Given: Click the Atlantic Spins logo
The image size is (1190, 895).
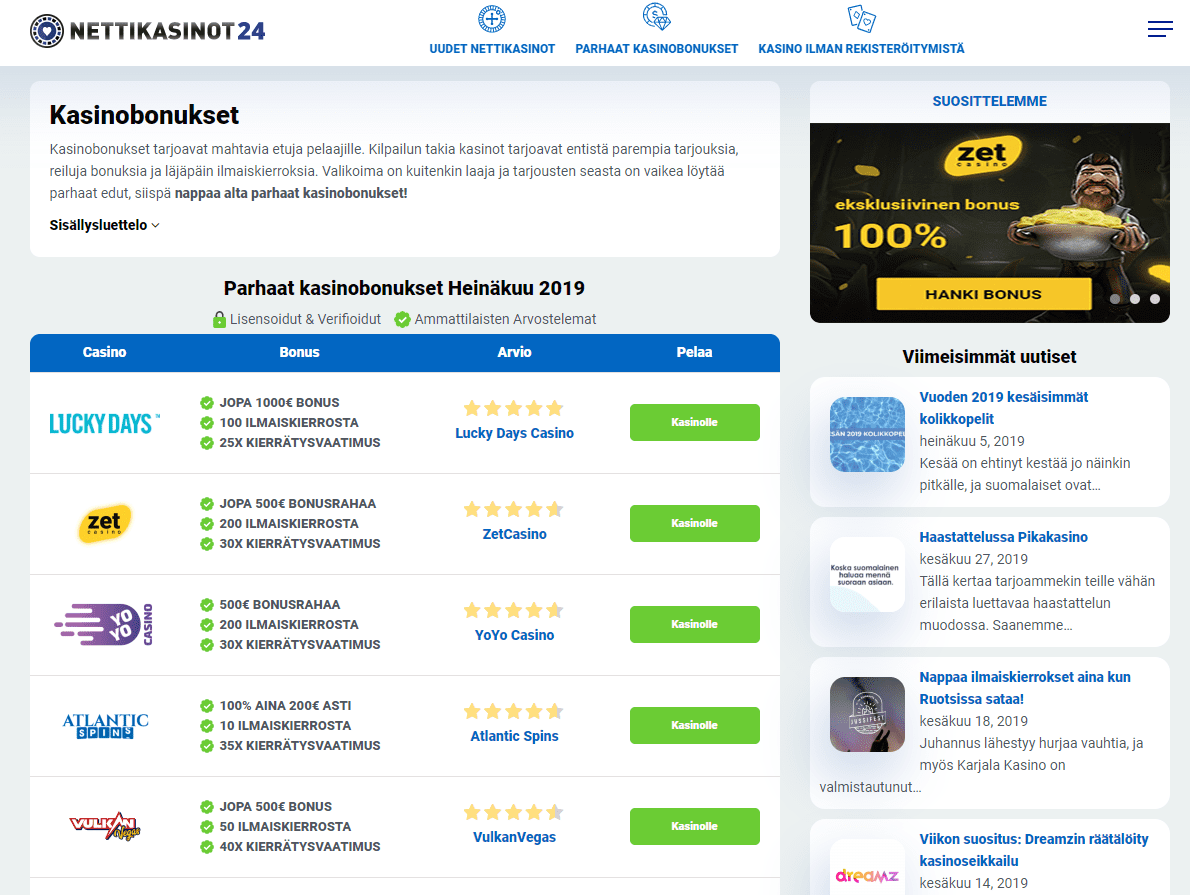Looking at the screenshot, I should [105, 726].
